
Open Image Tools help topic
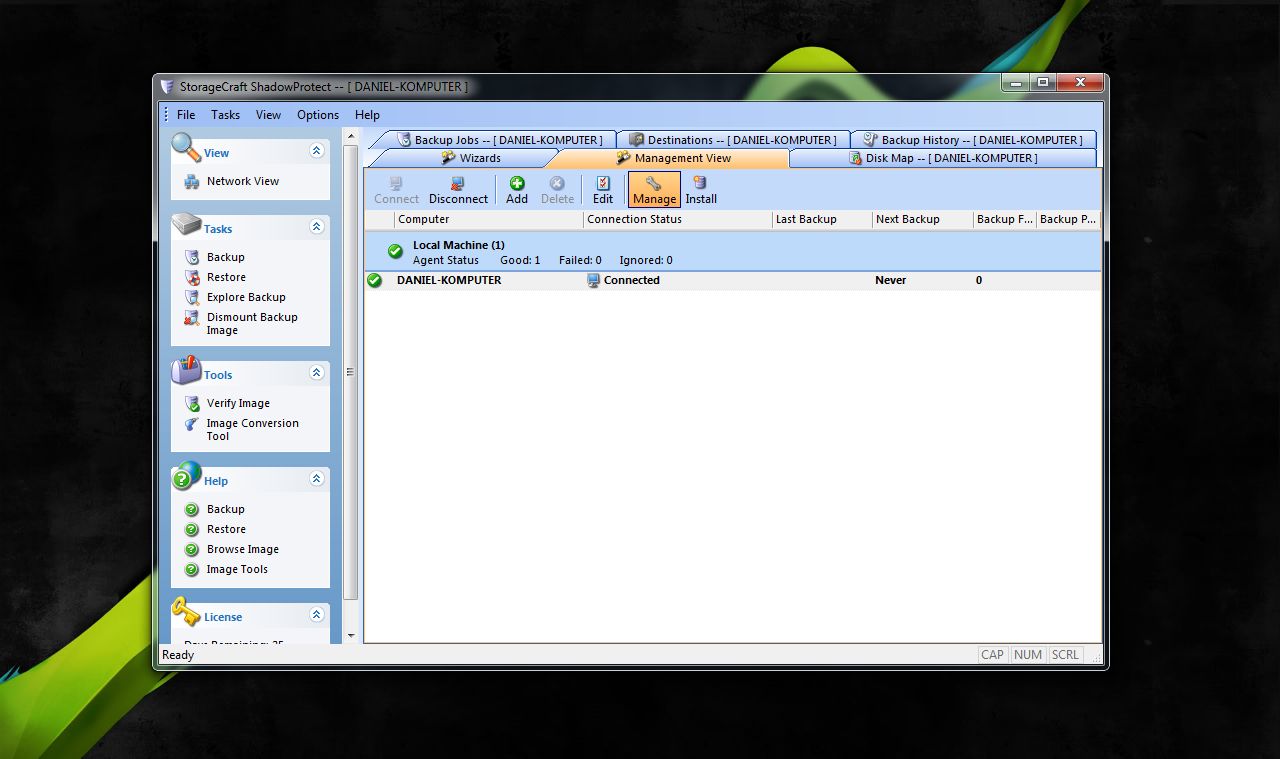237,569
